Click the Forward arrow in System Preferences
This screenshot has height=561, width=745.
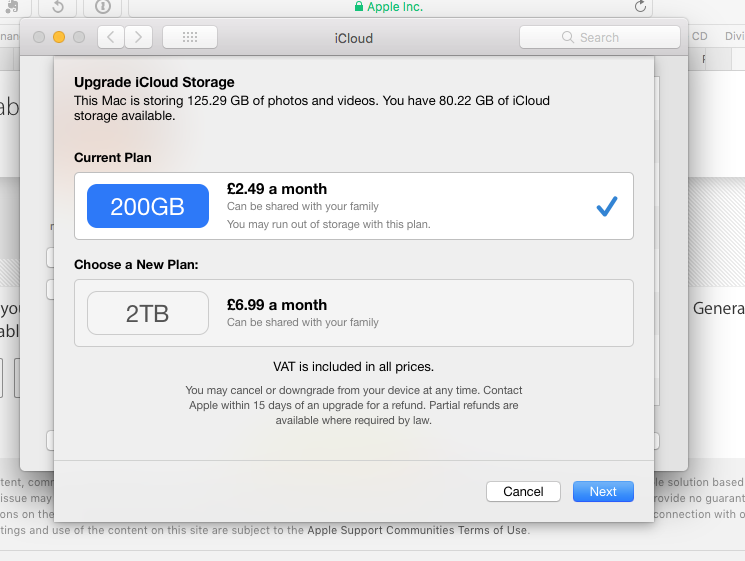coord(139,38)
